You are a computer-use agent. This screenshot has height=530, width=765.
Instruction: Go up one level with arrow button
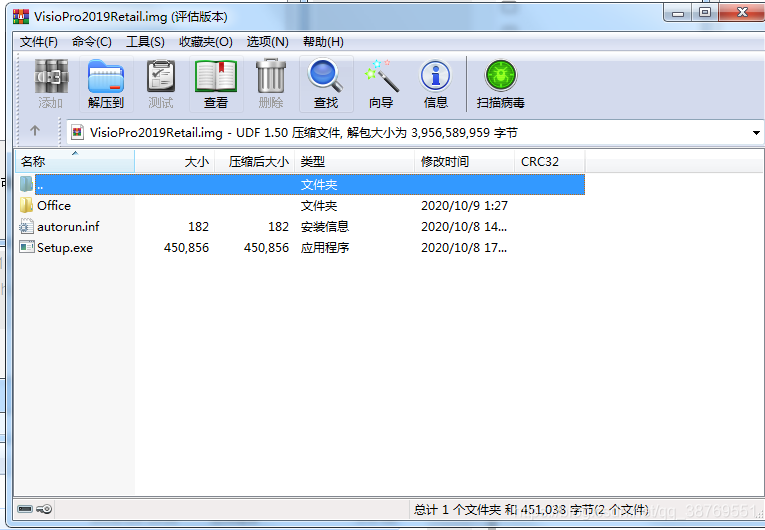point(35,131)
